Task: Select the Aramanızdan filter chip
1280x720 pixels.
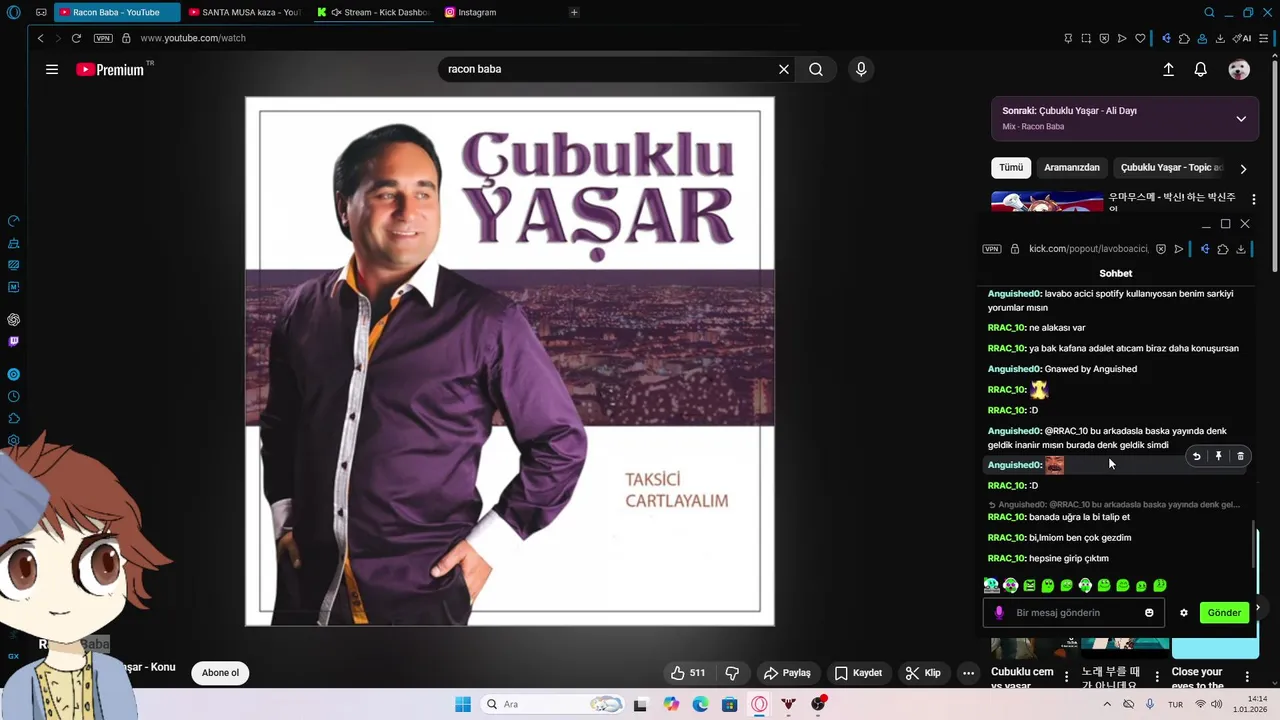Action: (1072, 168)
